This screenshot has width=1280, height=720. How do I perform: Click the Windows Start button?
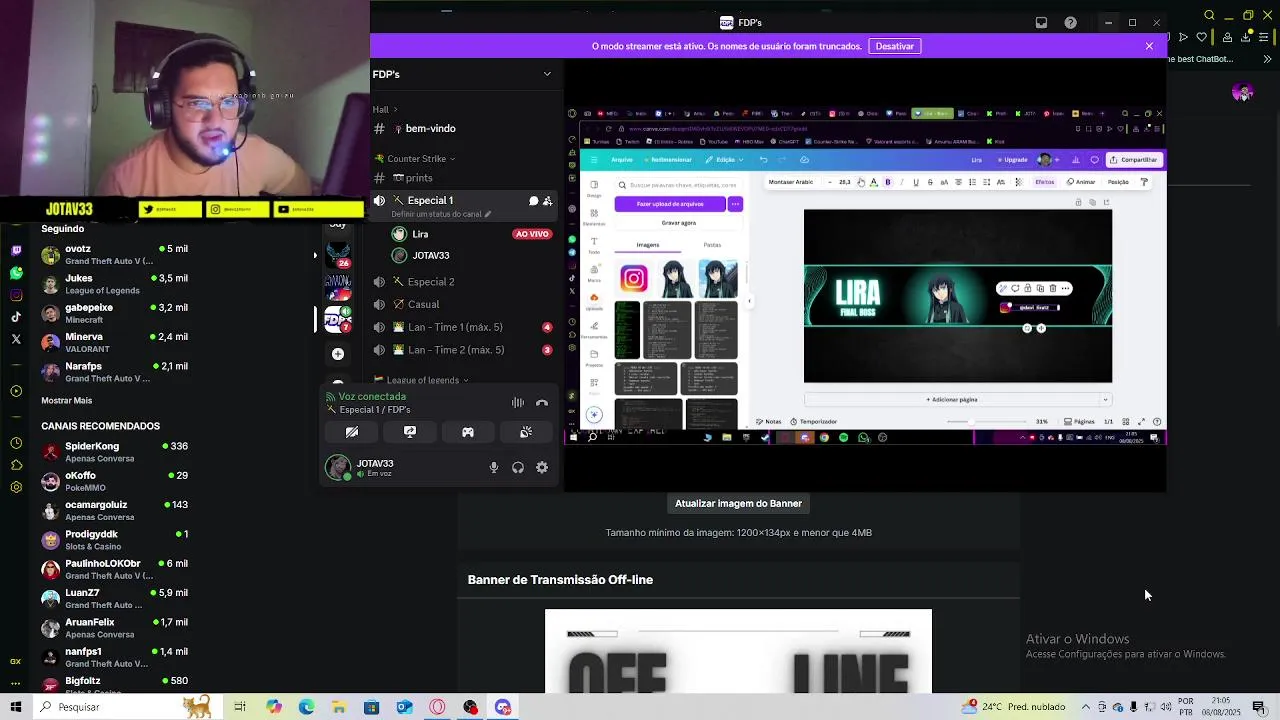(16, 707)
